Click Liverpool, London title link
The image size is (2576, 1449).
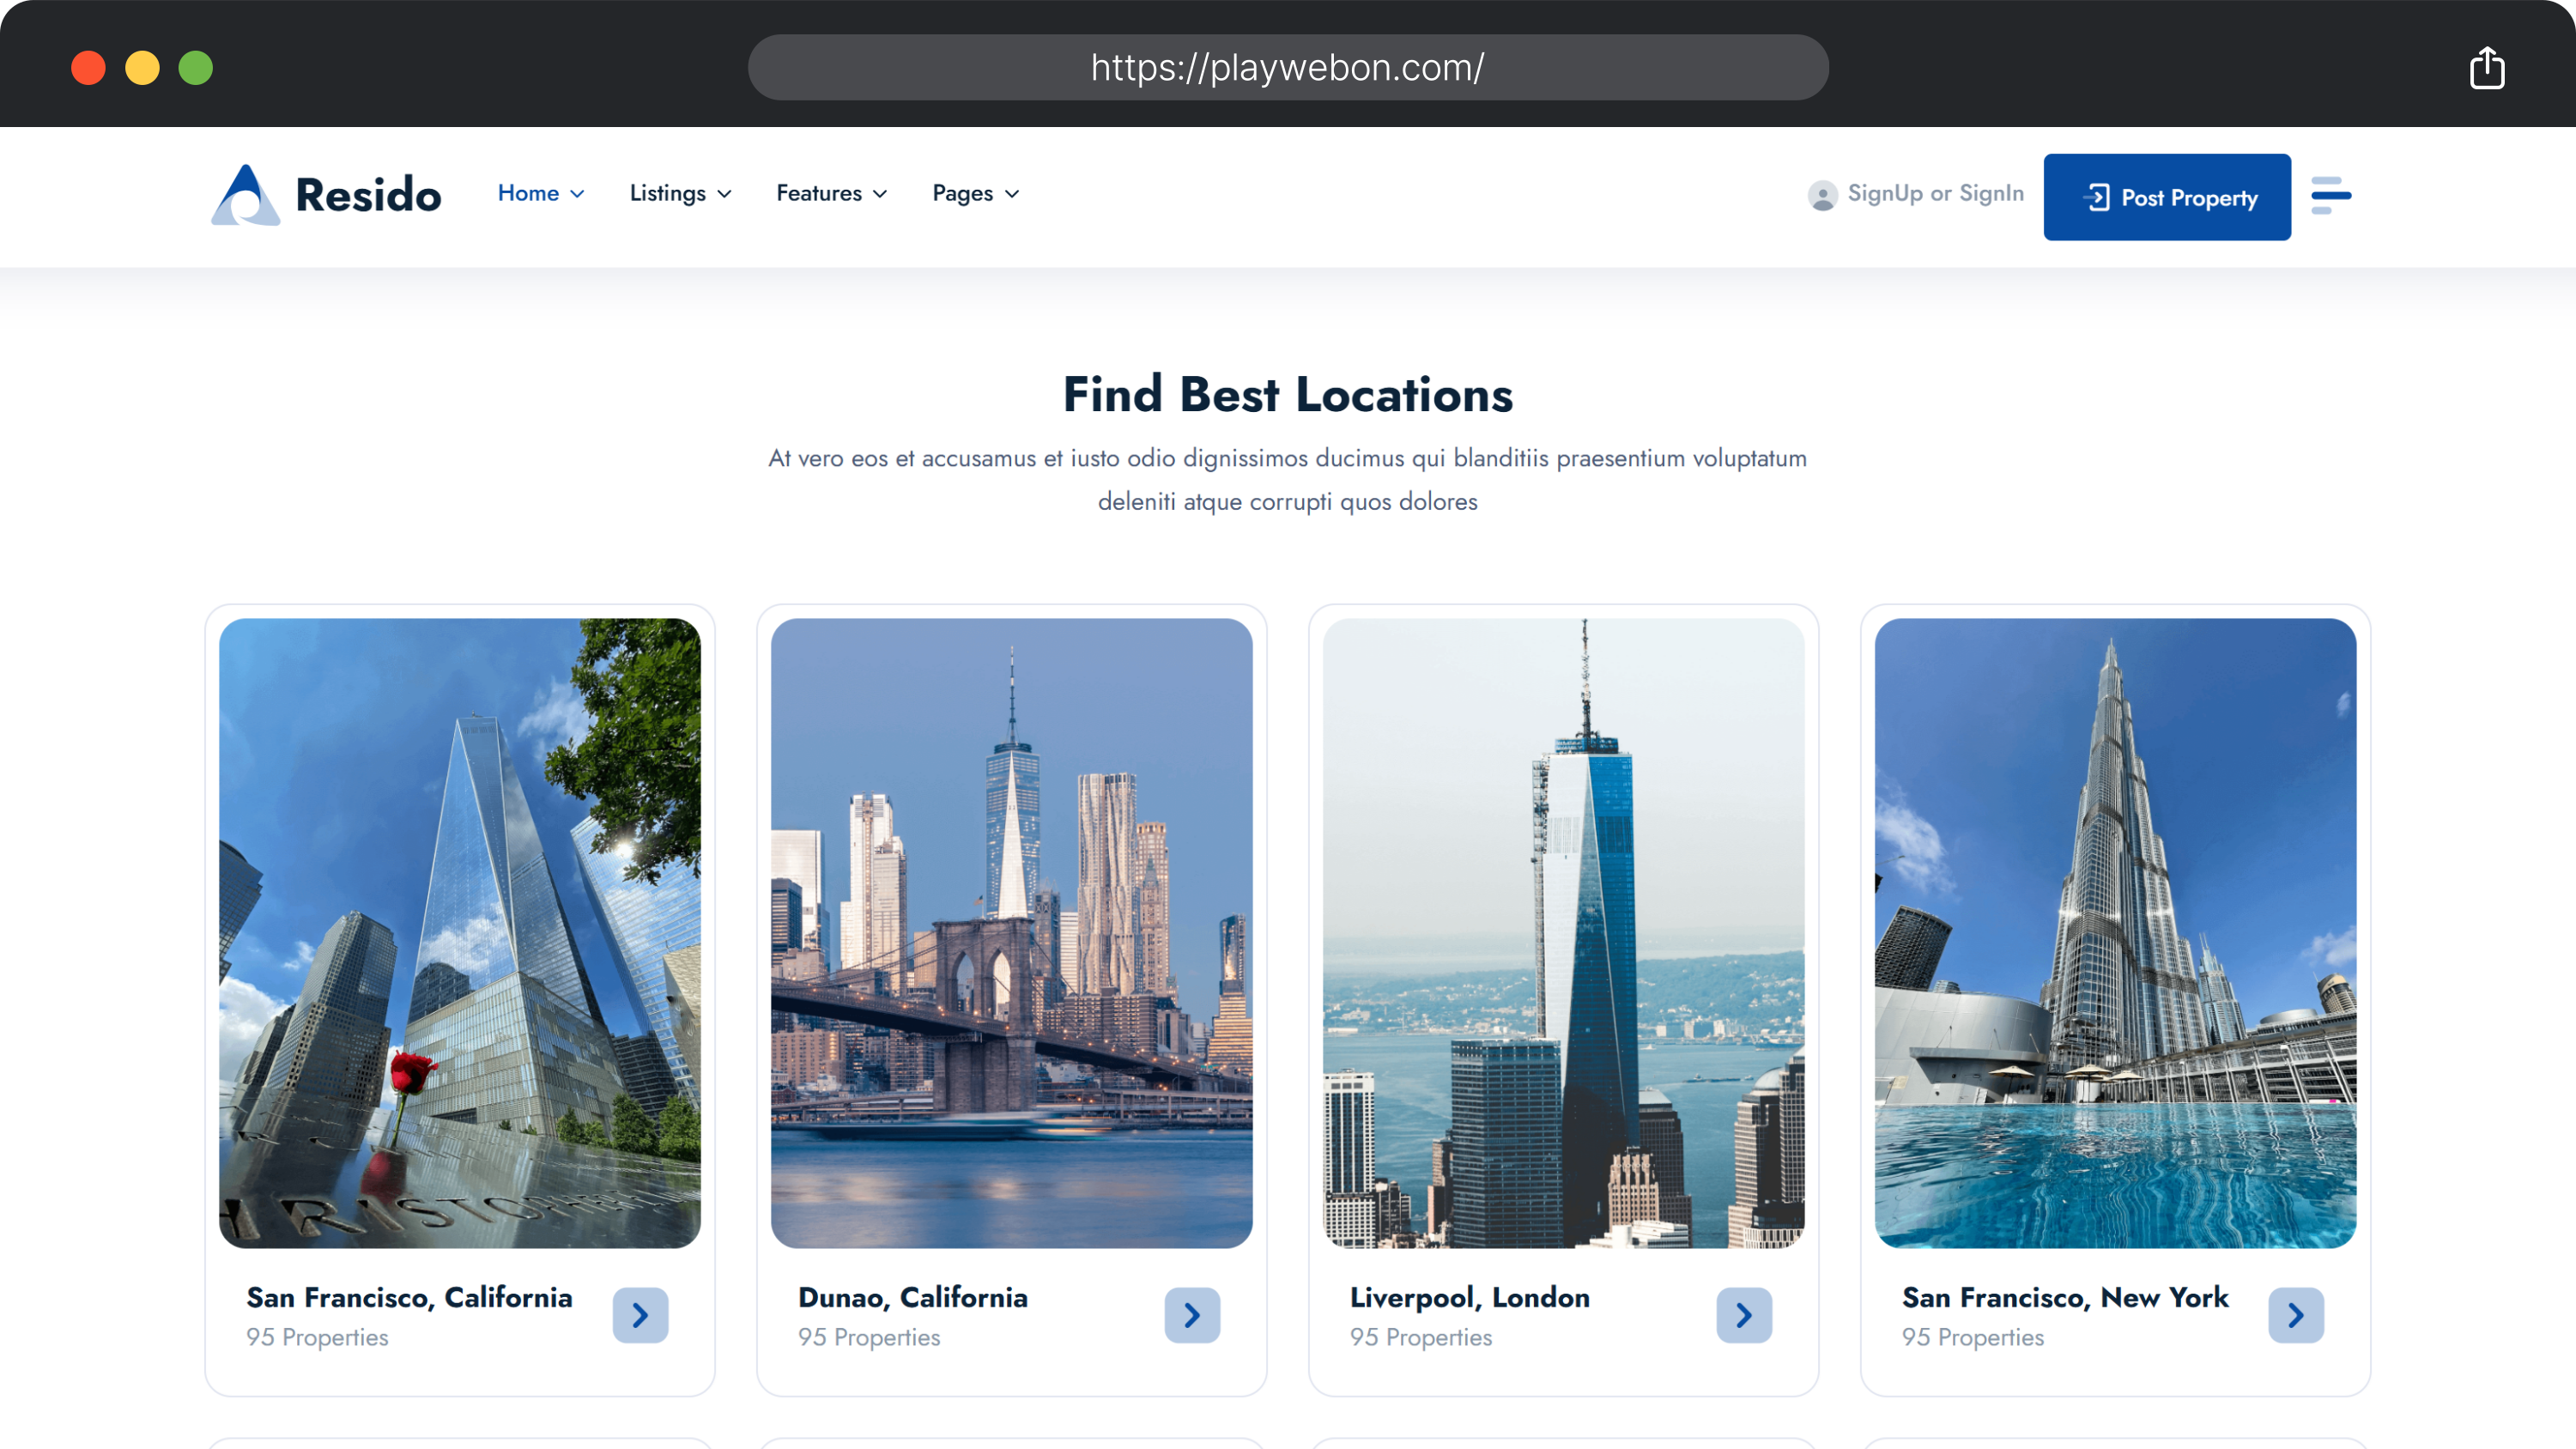coord(1469,1297)
